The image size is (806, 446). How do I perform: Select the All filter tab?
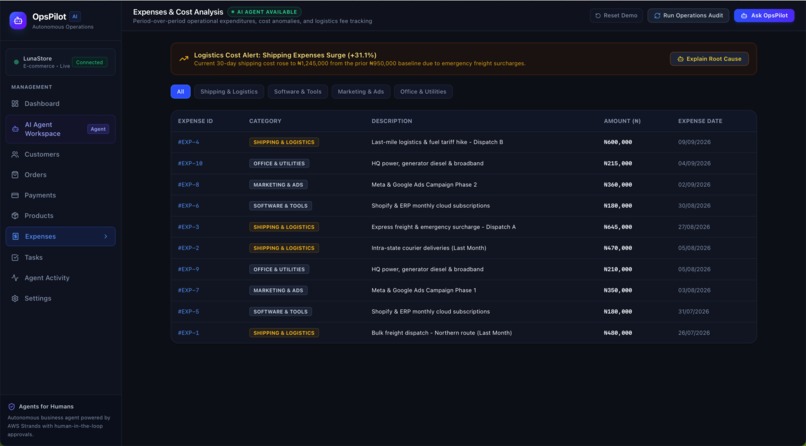(x=180, y=91)
